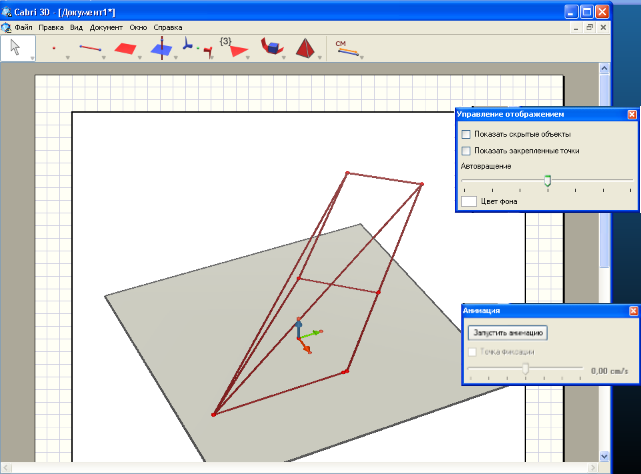
Task: Click the "Цвет фона" color swatch
Action: tap(468, 201)
